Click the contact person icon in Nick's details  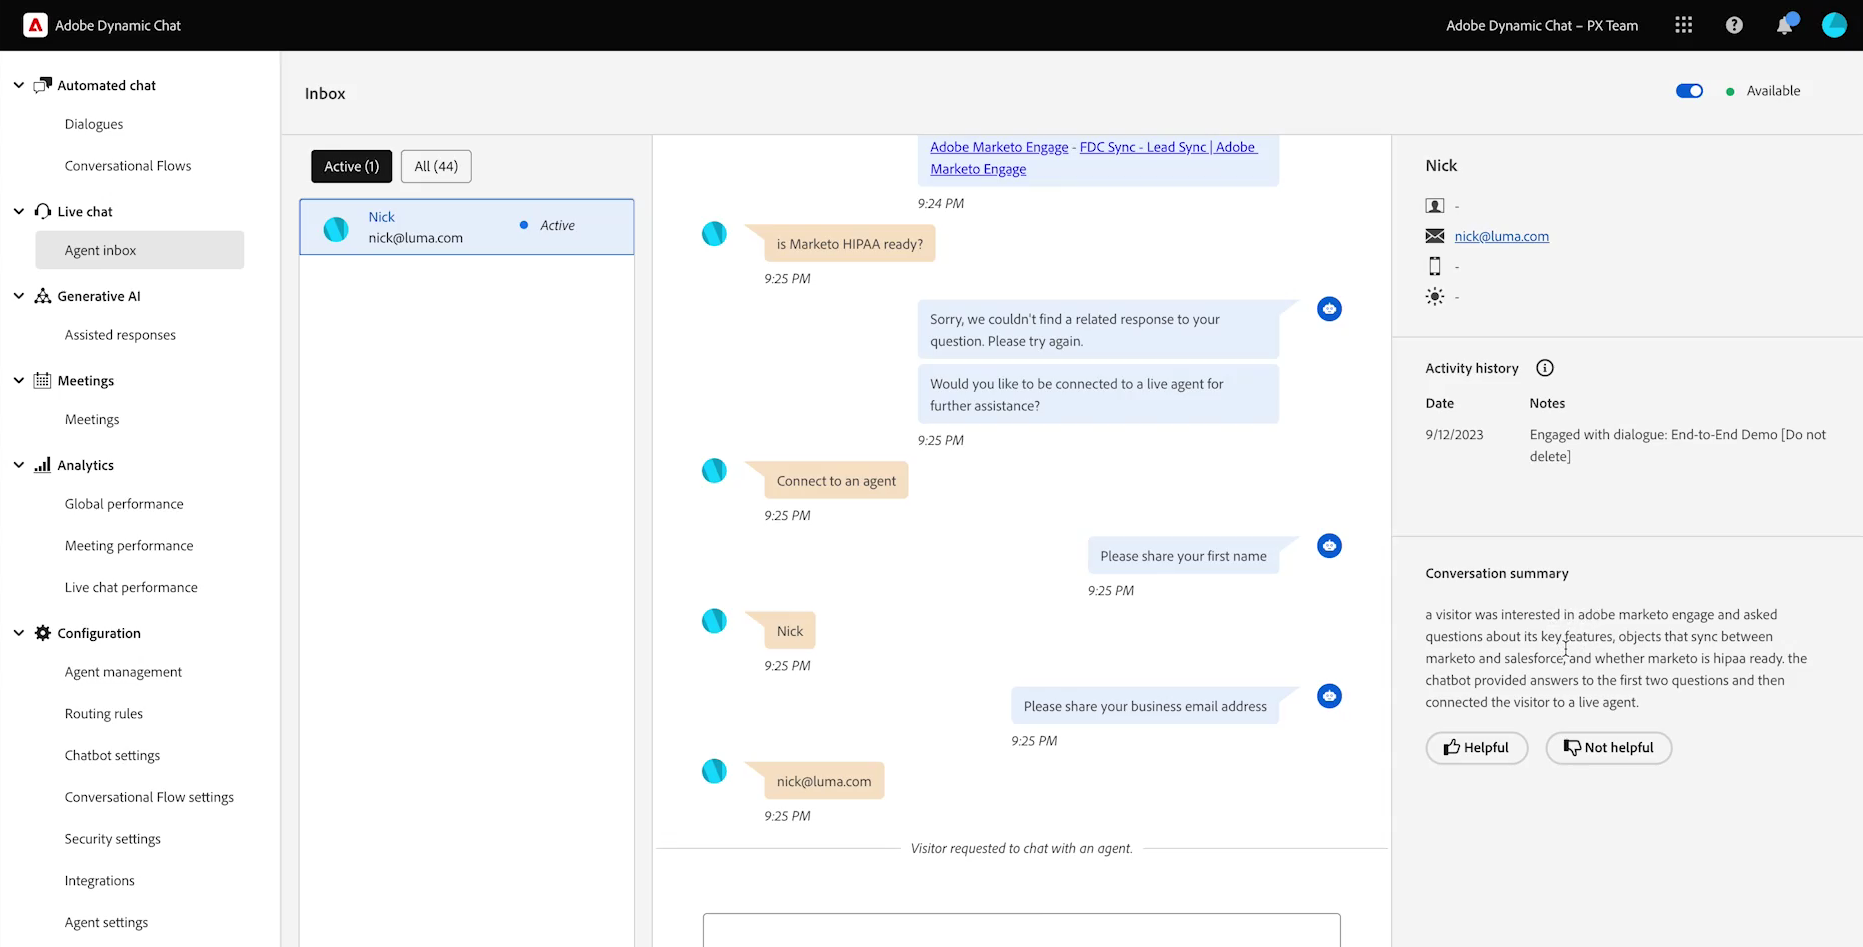pos(1435,205)
